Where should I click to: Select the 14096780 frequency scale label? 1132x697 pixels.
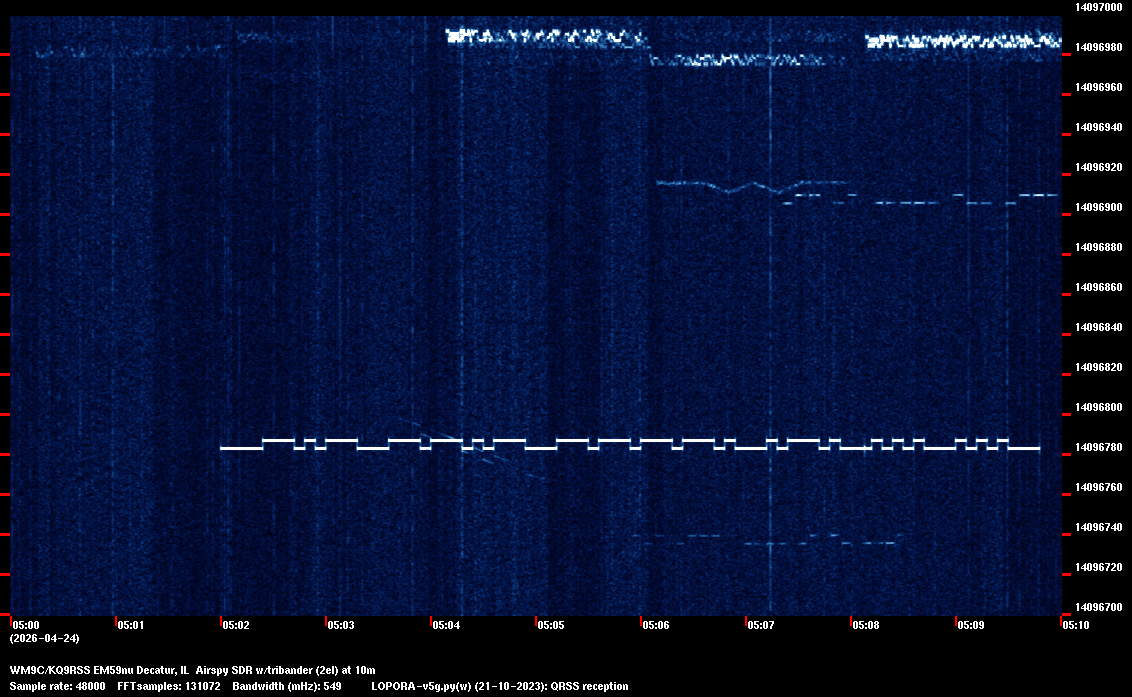[1097, 447]
